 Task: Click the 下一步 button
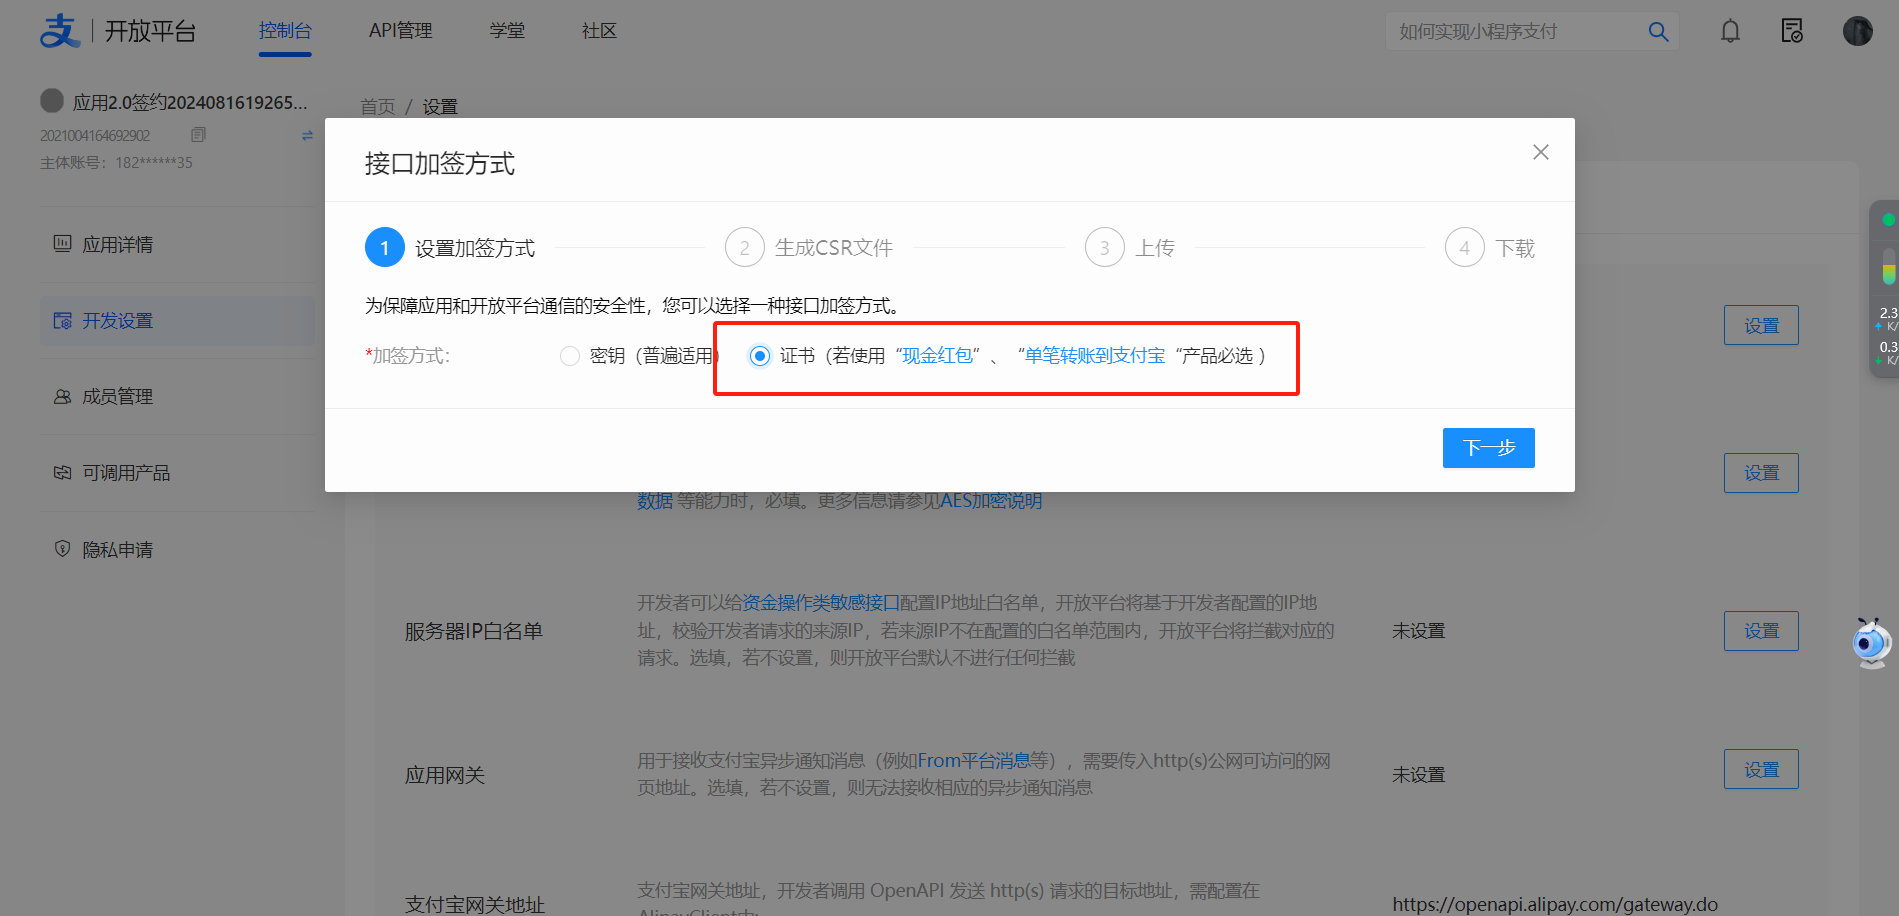tap(1488, 448)
